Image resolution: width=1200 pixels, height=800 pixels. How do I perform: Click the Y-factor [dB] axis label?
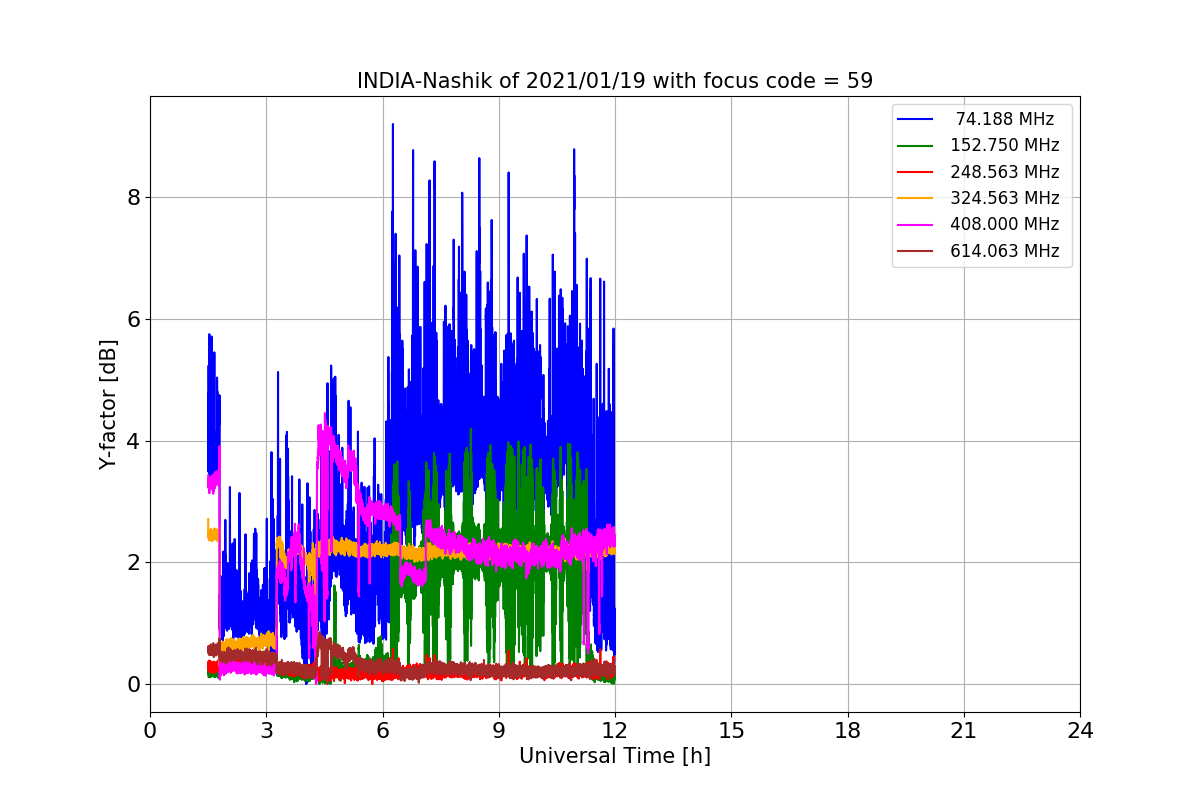108,404
